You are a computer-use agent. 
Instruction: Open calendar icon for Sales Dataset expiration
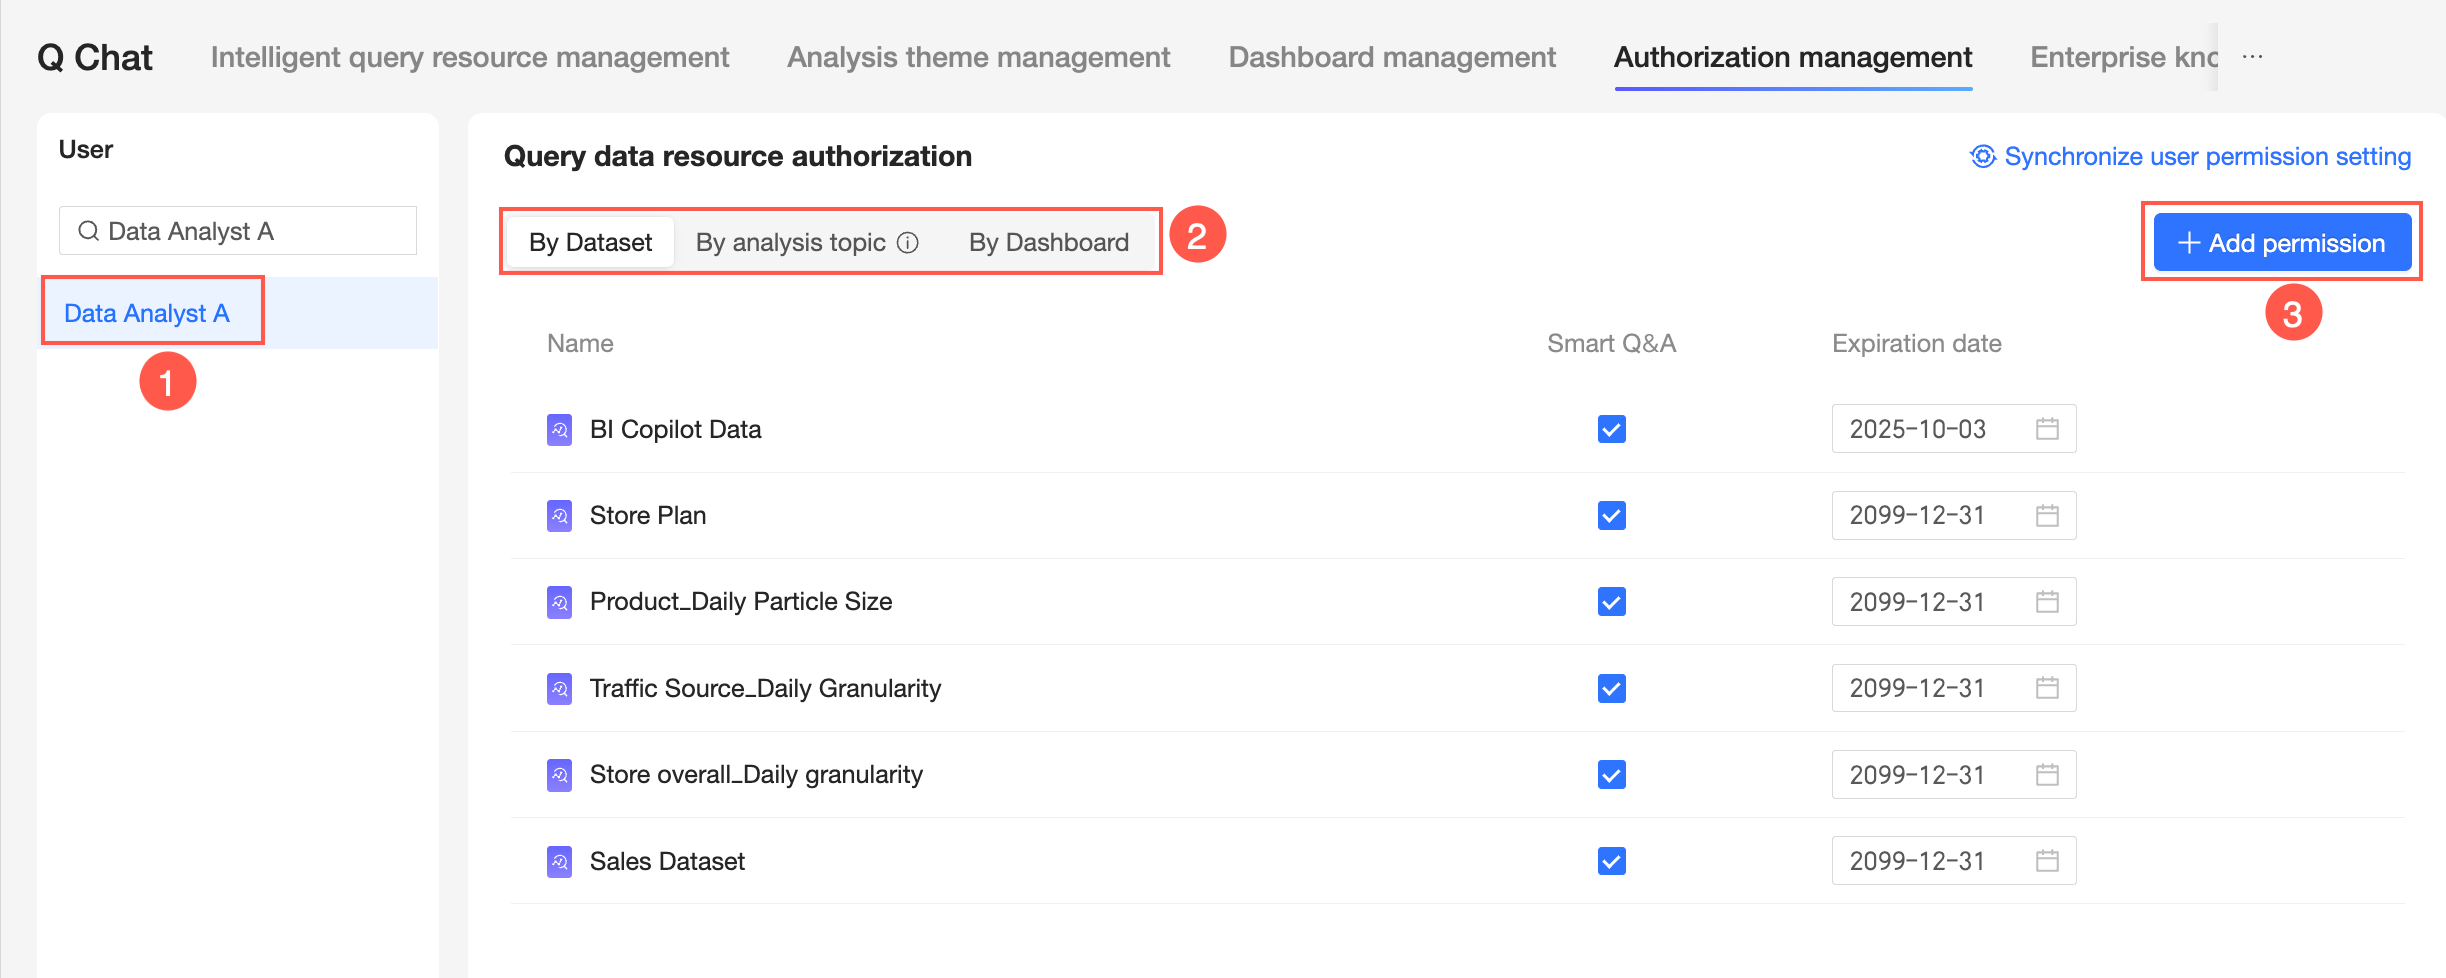(2047, 861)
